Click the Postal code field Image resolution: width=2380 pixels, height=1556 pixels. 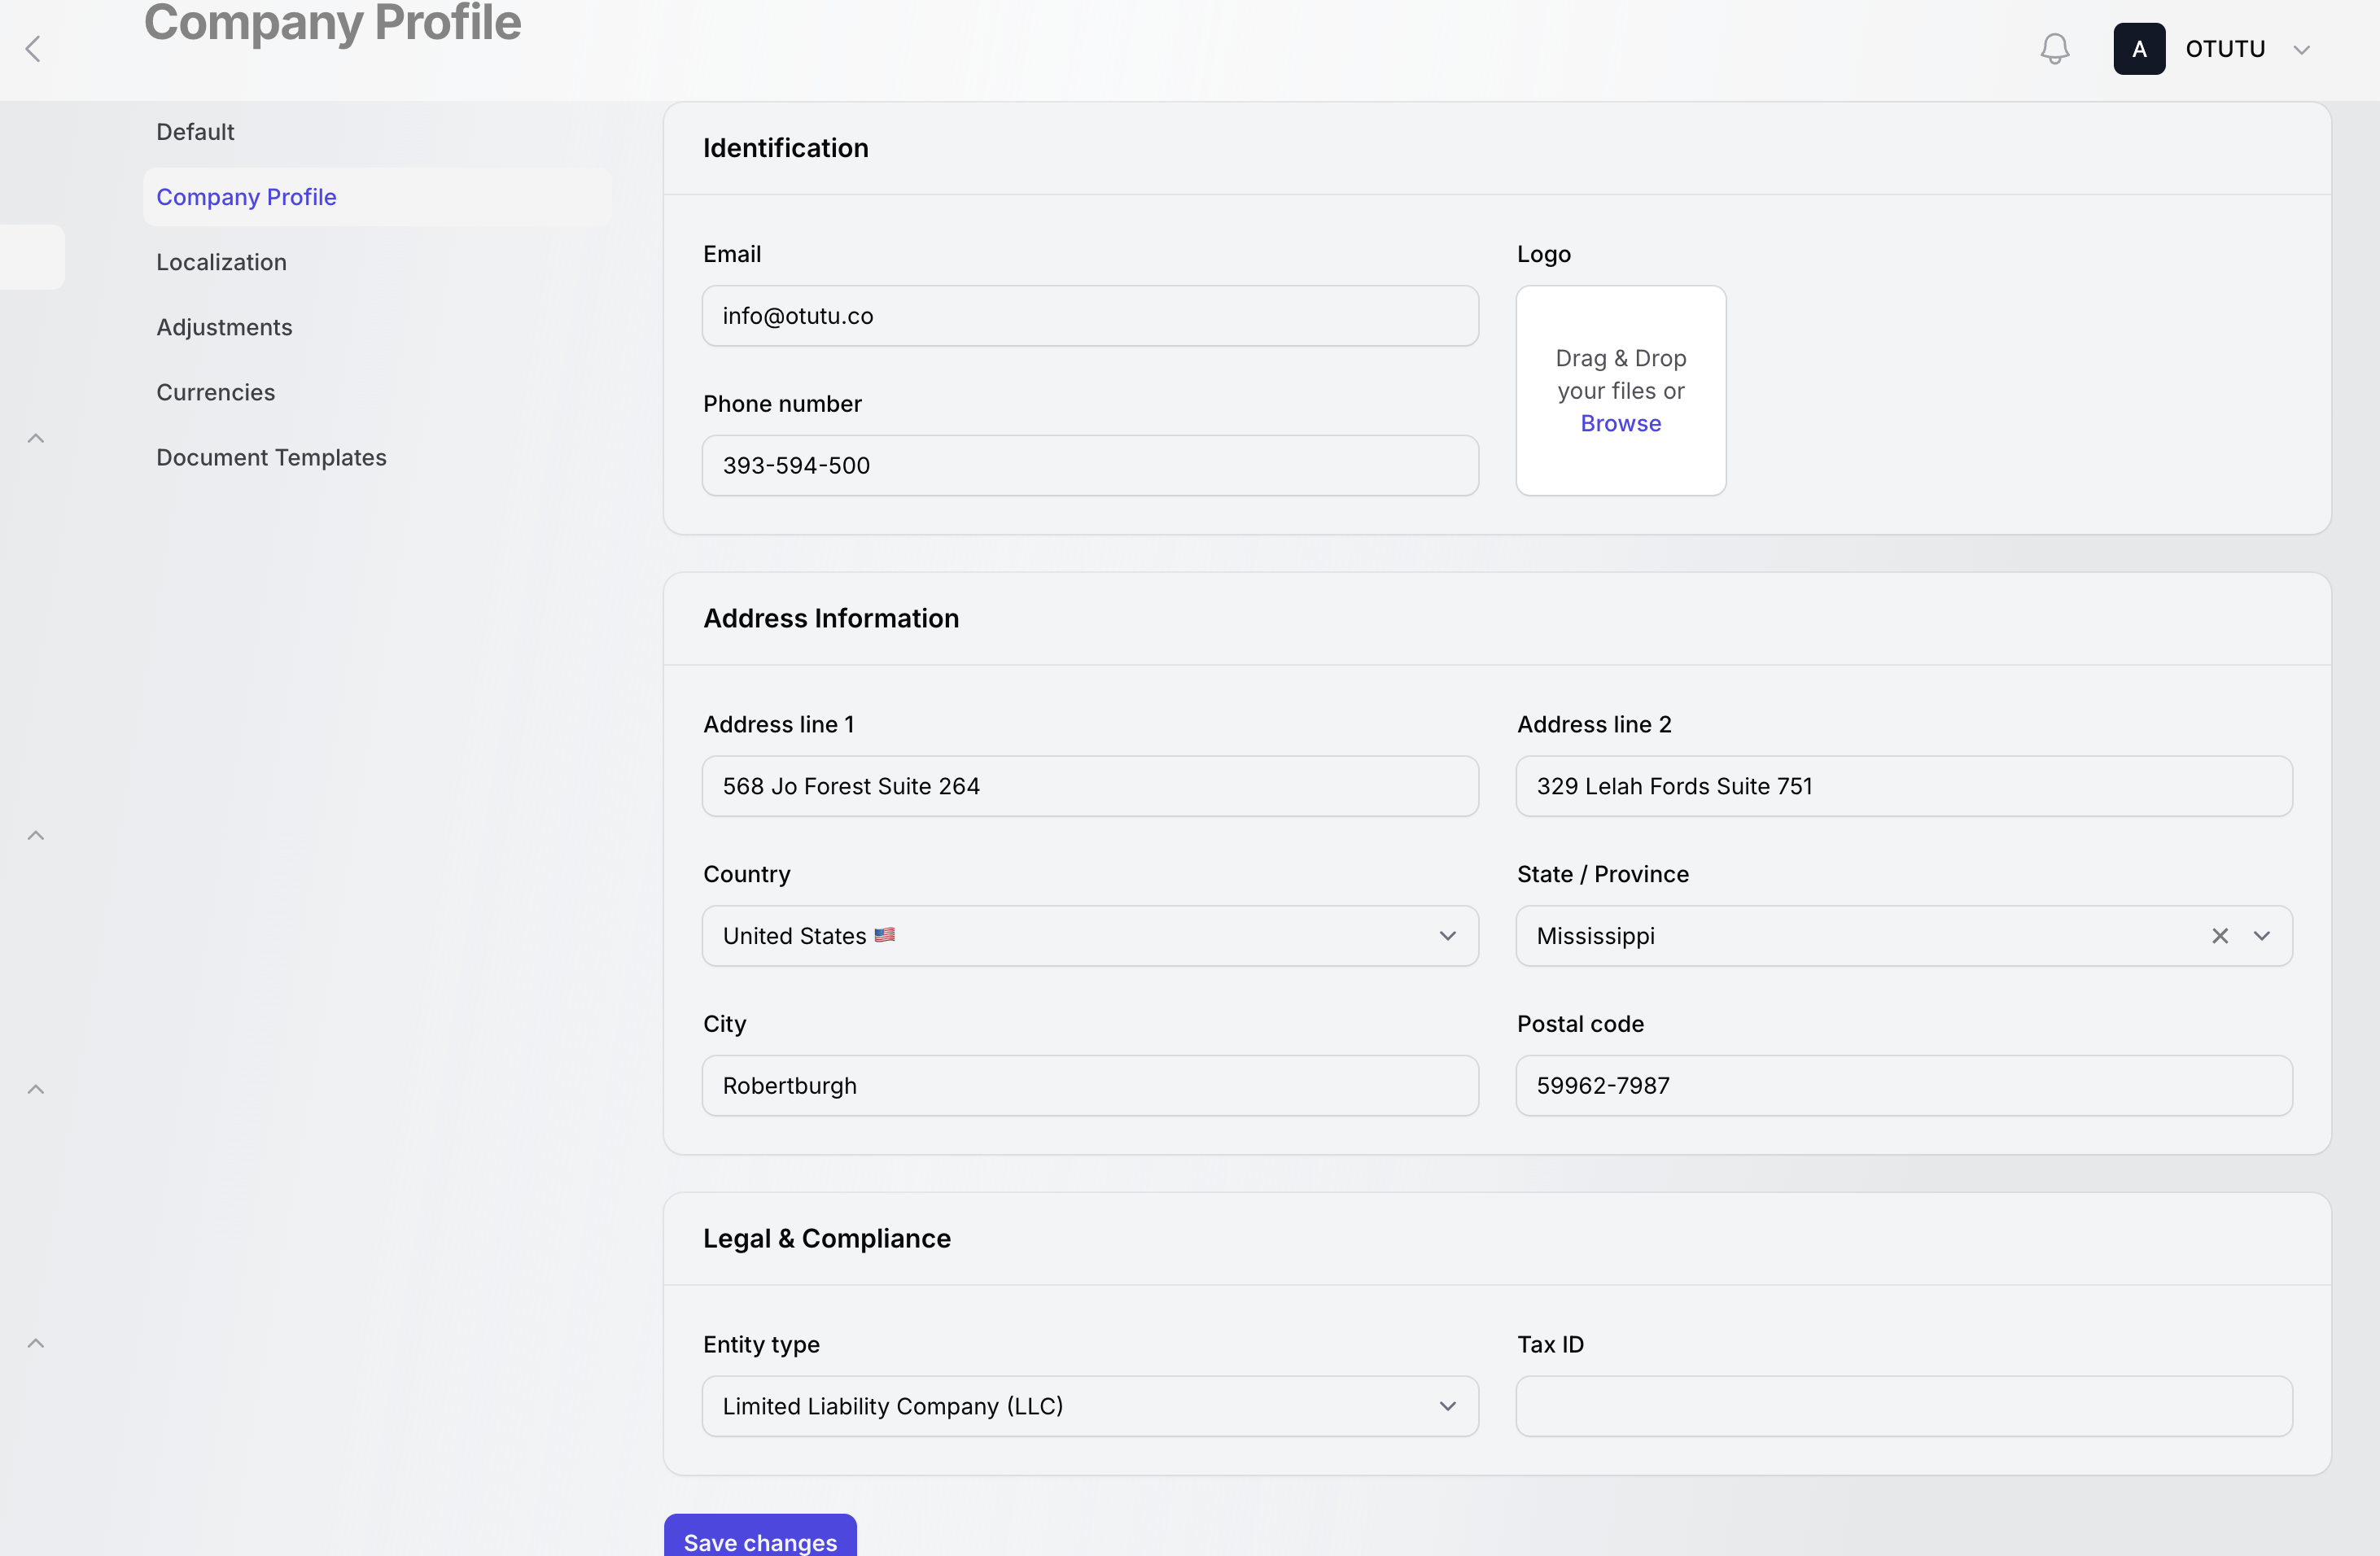click(1903, 1086)
